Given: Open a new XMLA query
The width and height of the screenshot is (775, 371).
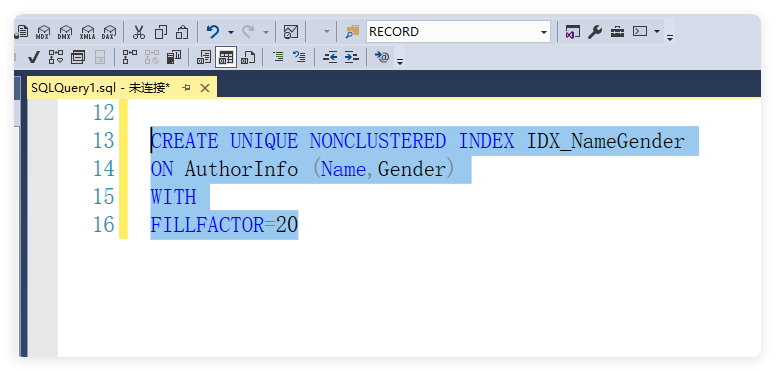Looking at the screenshot, I should [x=87, y=32].
